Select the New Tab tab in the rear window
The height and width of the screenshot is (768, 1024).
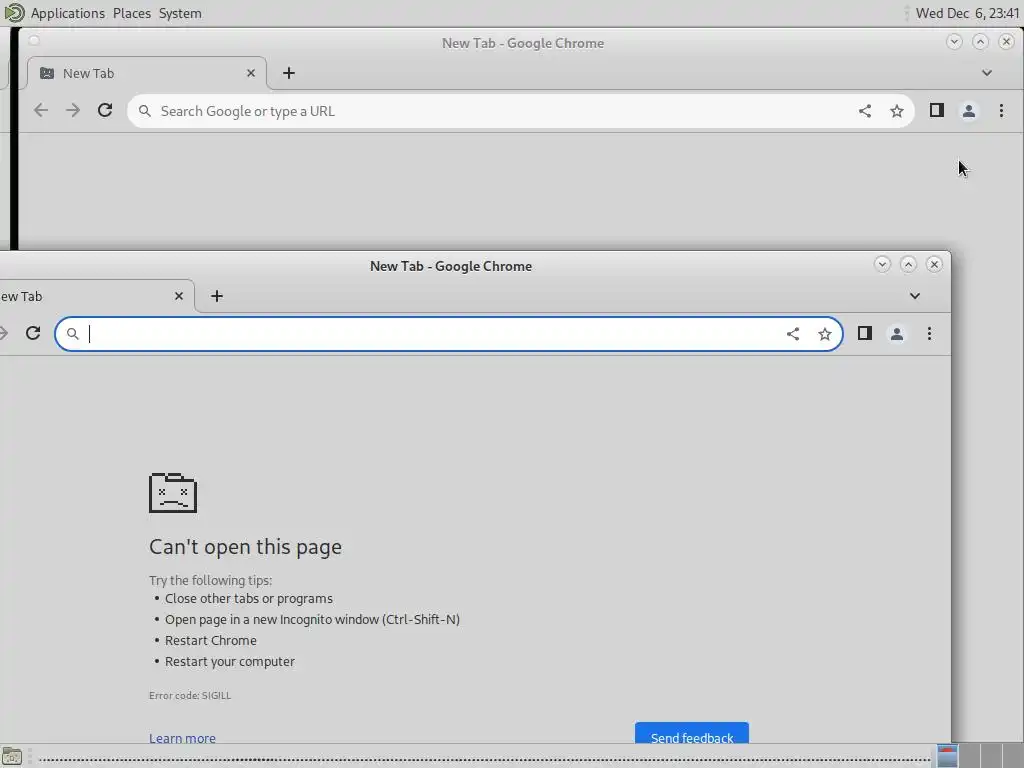point(147,73)
